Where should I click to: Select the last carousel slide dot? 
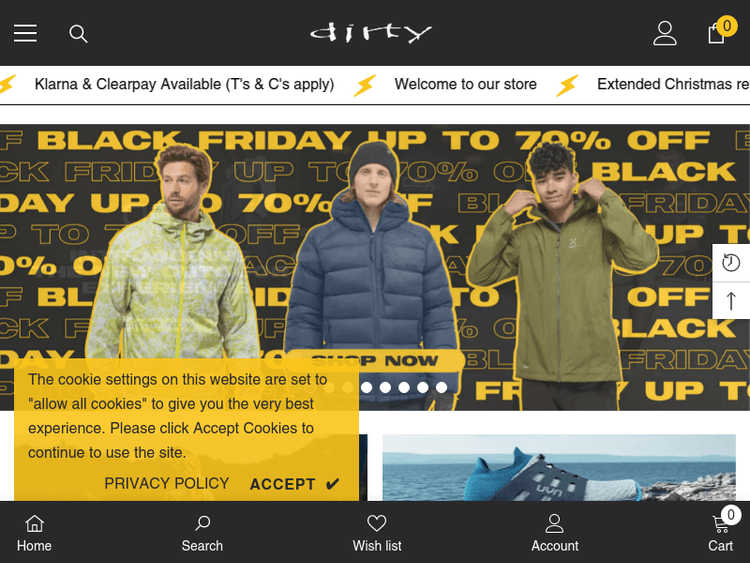coord(441,387)
